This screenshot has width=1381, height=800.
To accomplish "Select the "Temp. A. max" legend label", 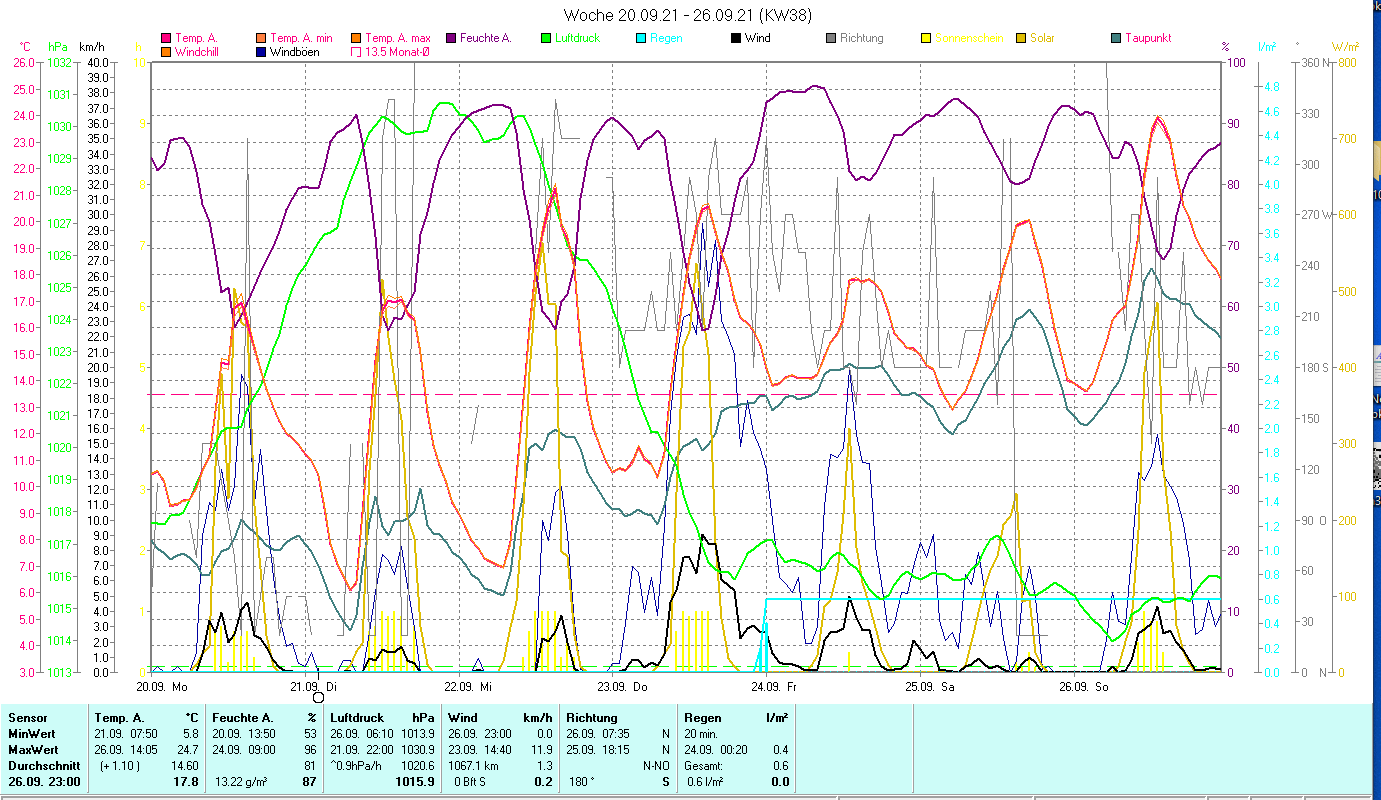I will click(x=398, y=38).
